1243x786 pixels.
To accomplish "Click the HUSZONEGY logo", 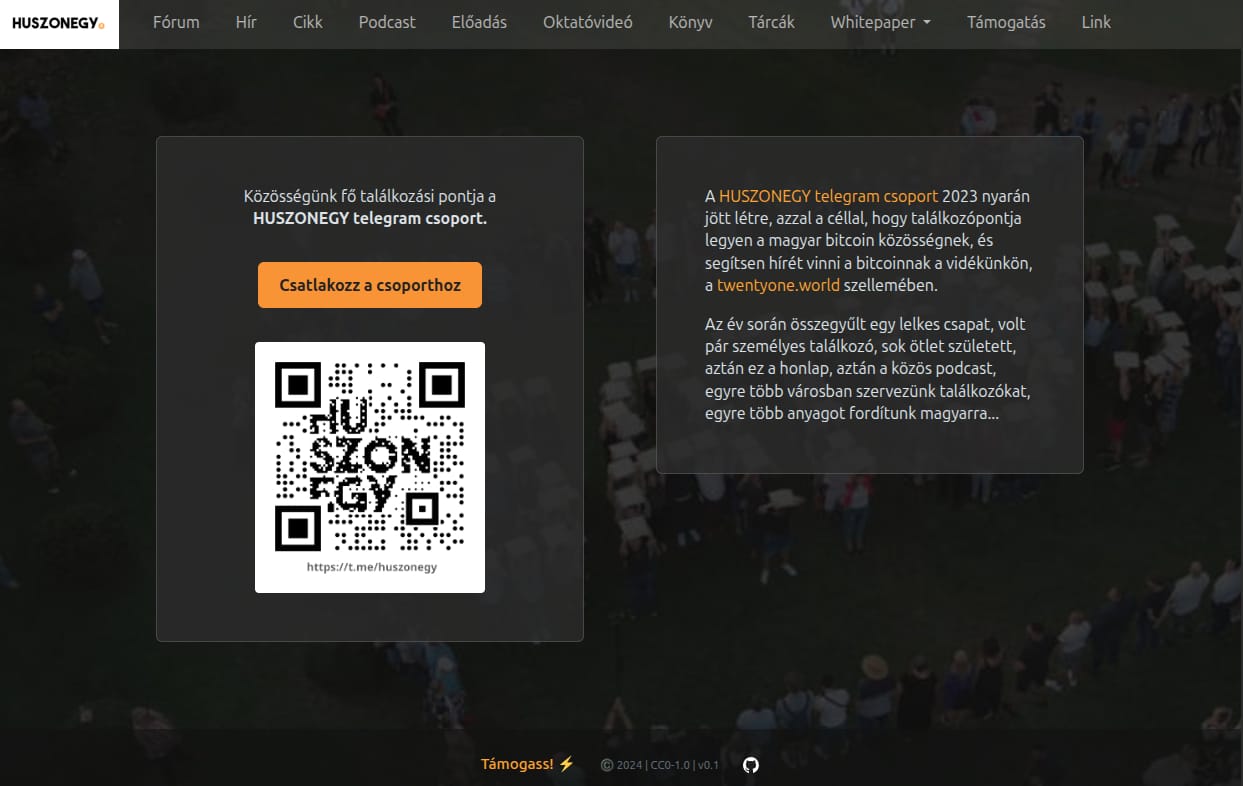I will pos(59,23).
